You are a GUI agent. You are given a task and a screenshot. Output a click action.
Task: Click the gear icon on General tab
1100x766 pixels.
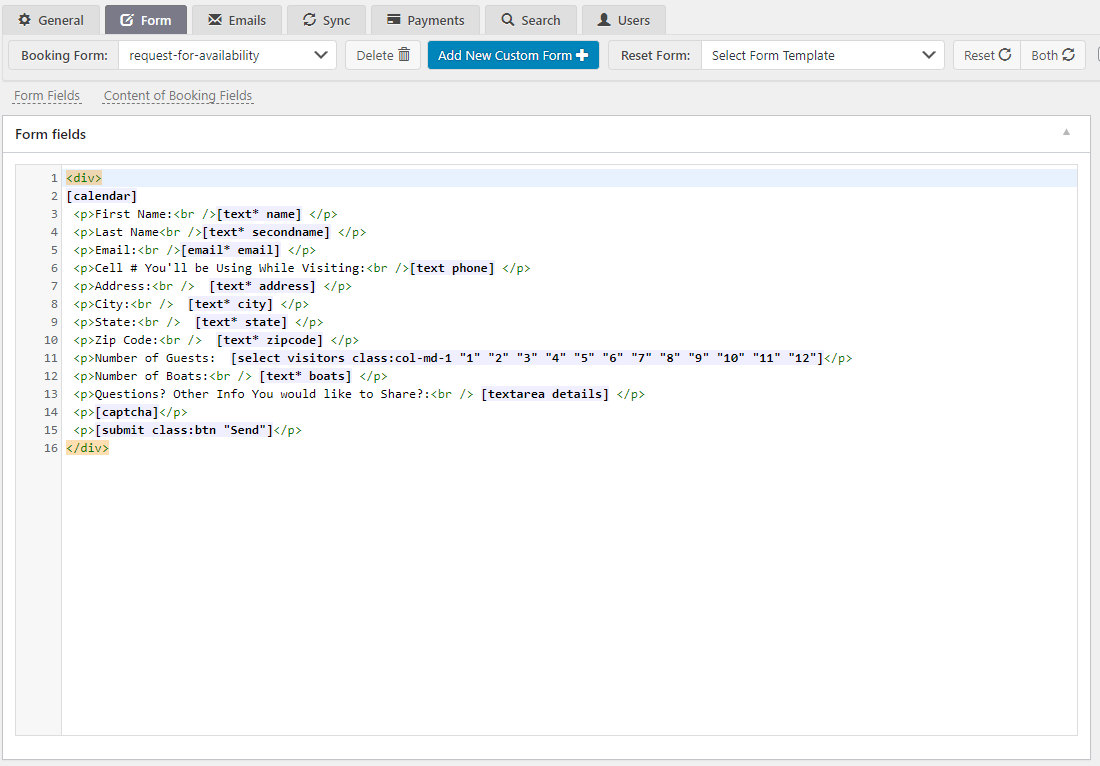25,20
